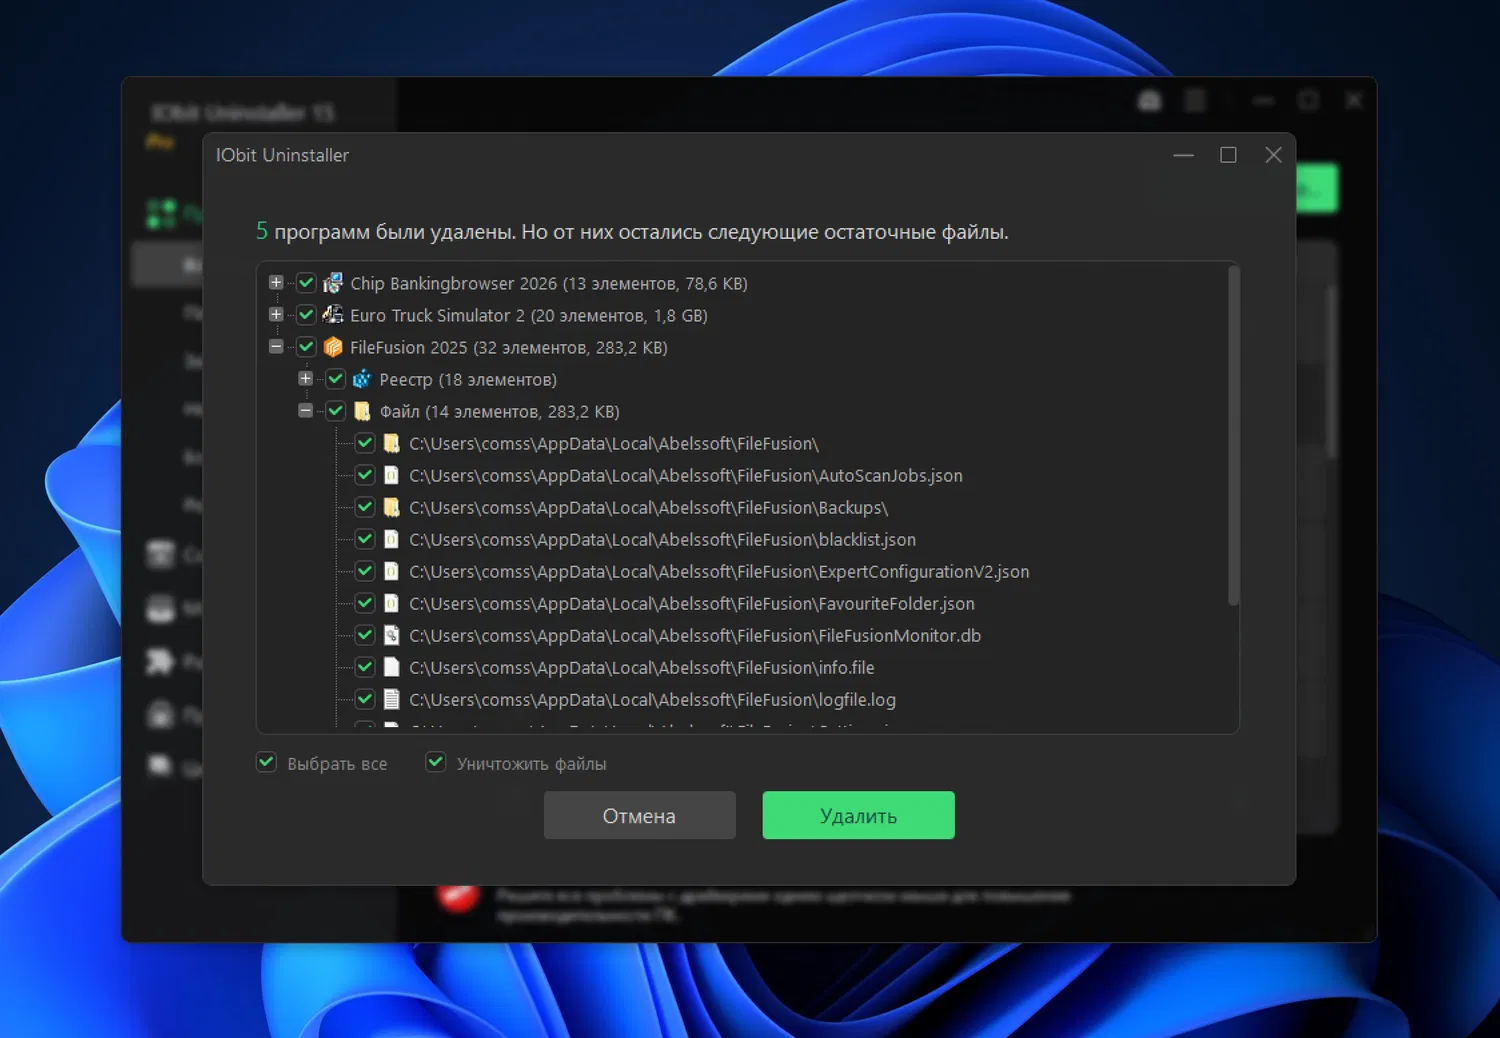The height and width of the screenshot is (1038, 1500).
Task: Click the Chip Bankingbrowser 2026 program icon
Action: point(333,284)
